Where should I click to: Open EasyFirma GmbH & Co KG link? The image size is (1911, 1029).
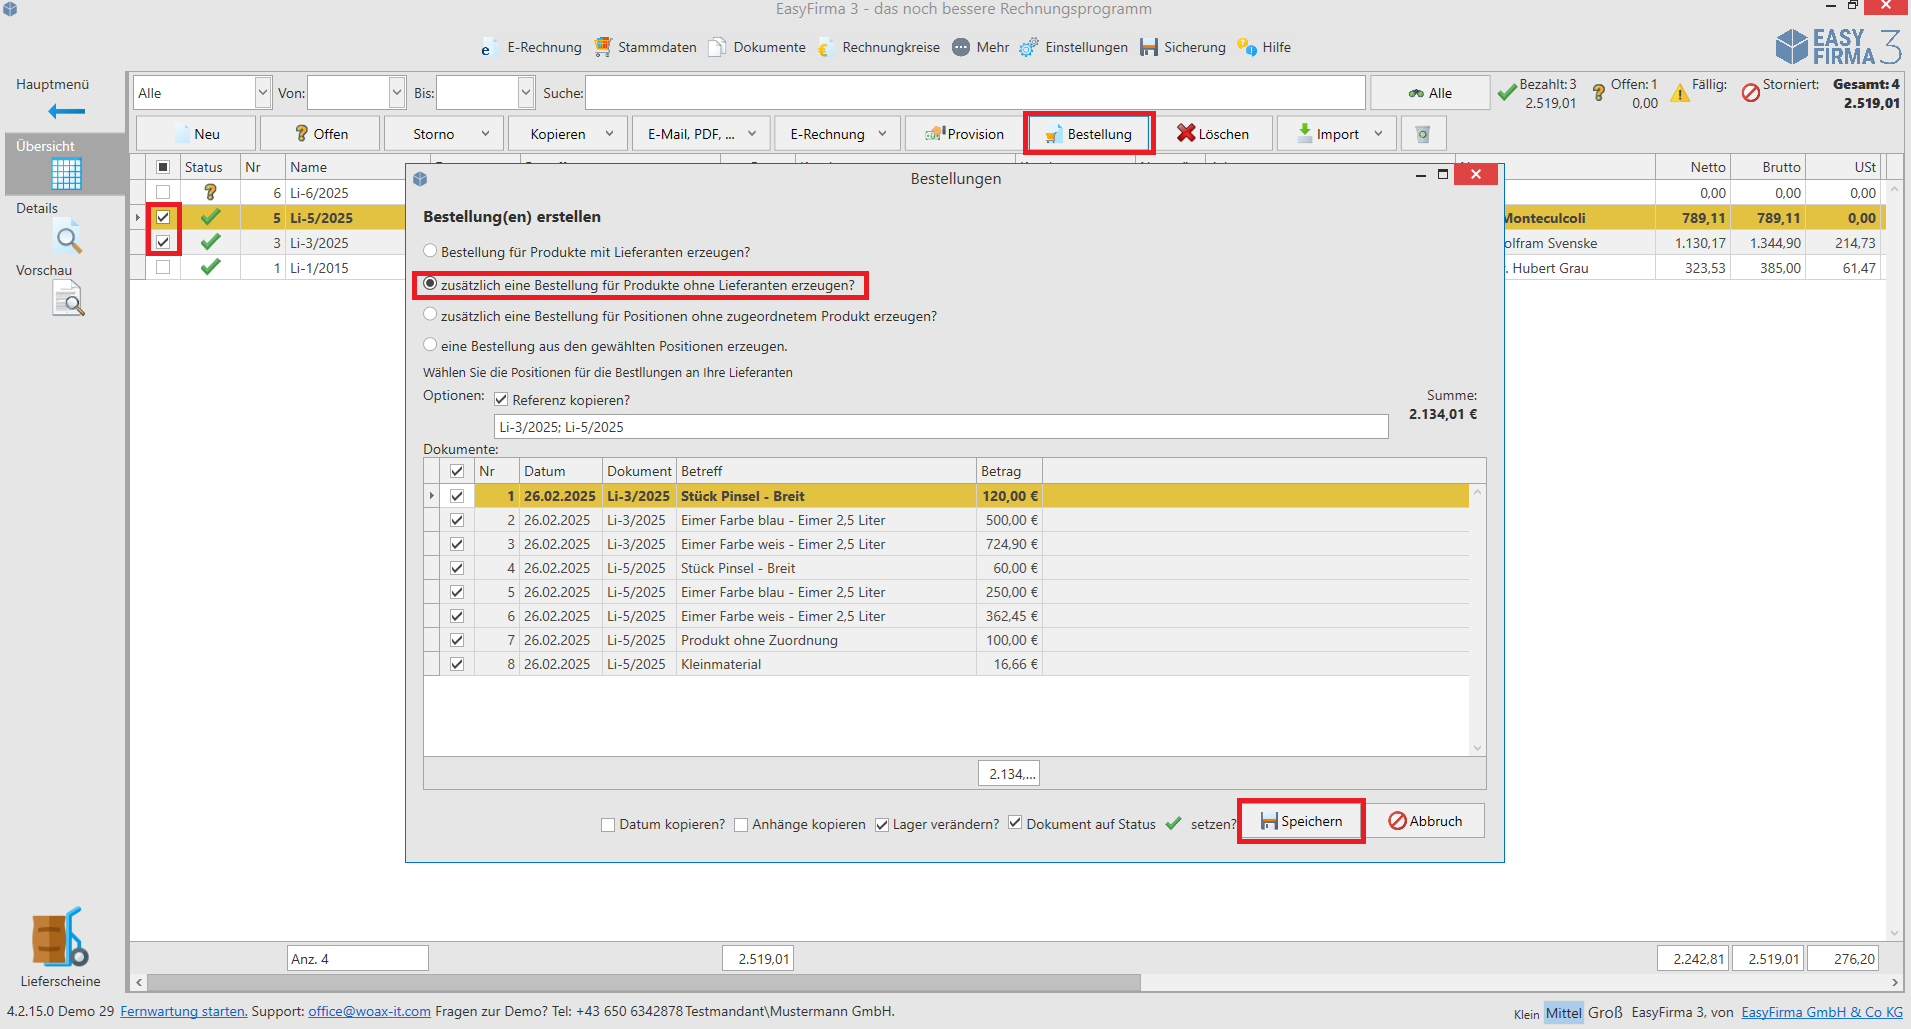click(1822, 1012)
